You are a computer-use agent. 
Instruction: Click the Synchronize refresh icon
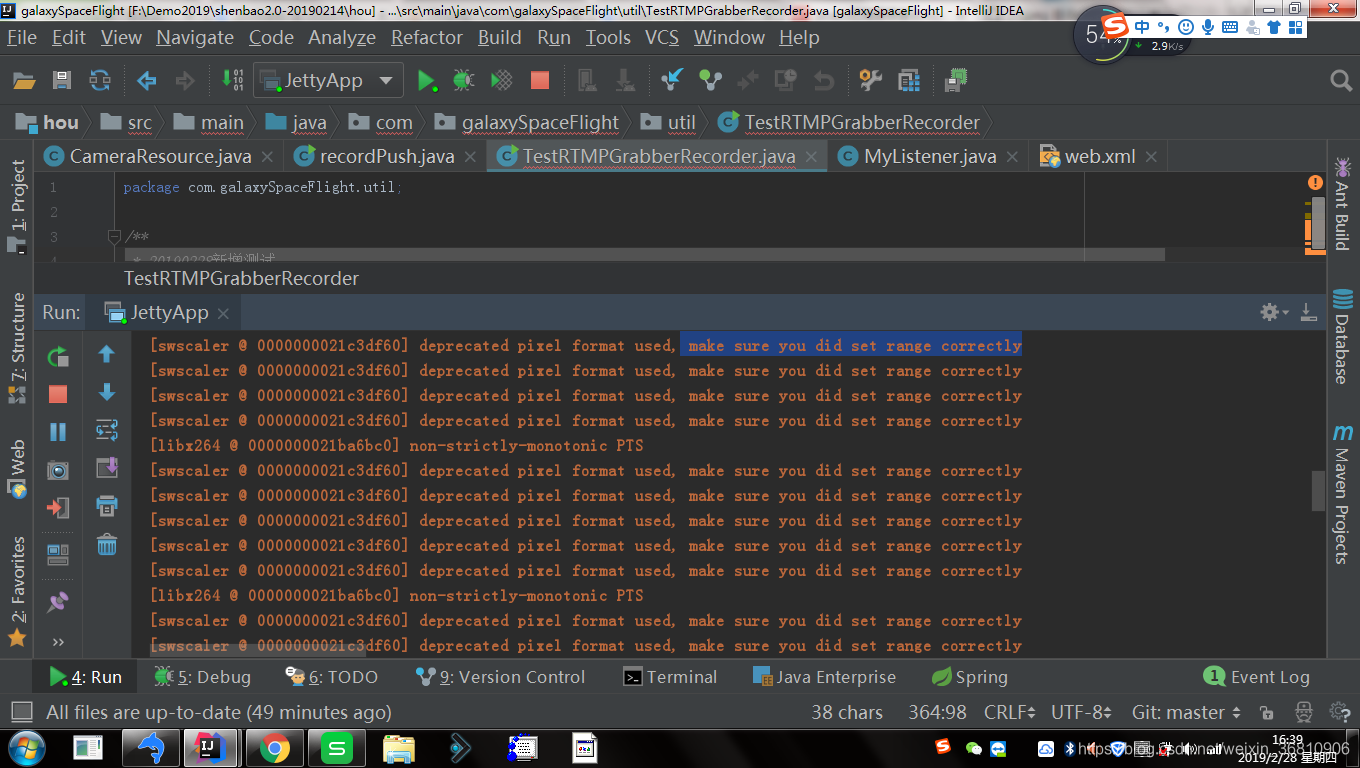tap(100, 80)
